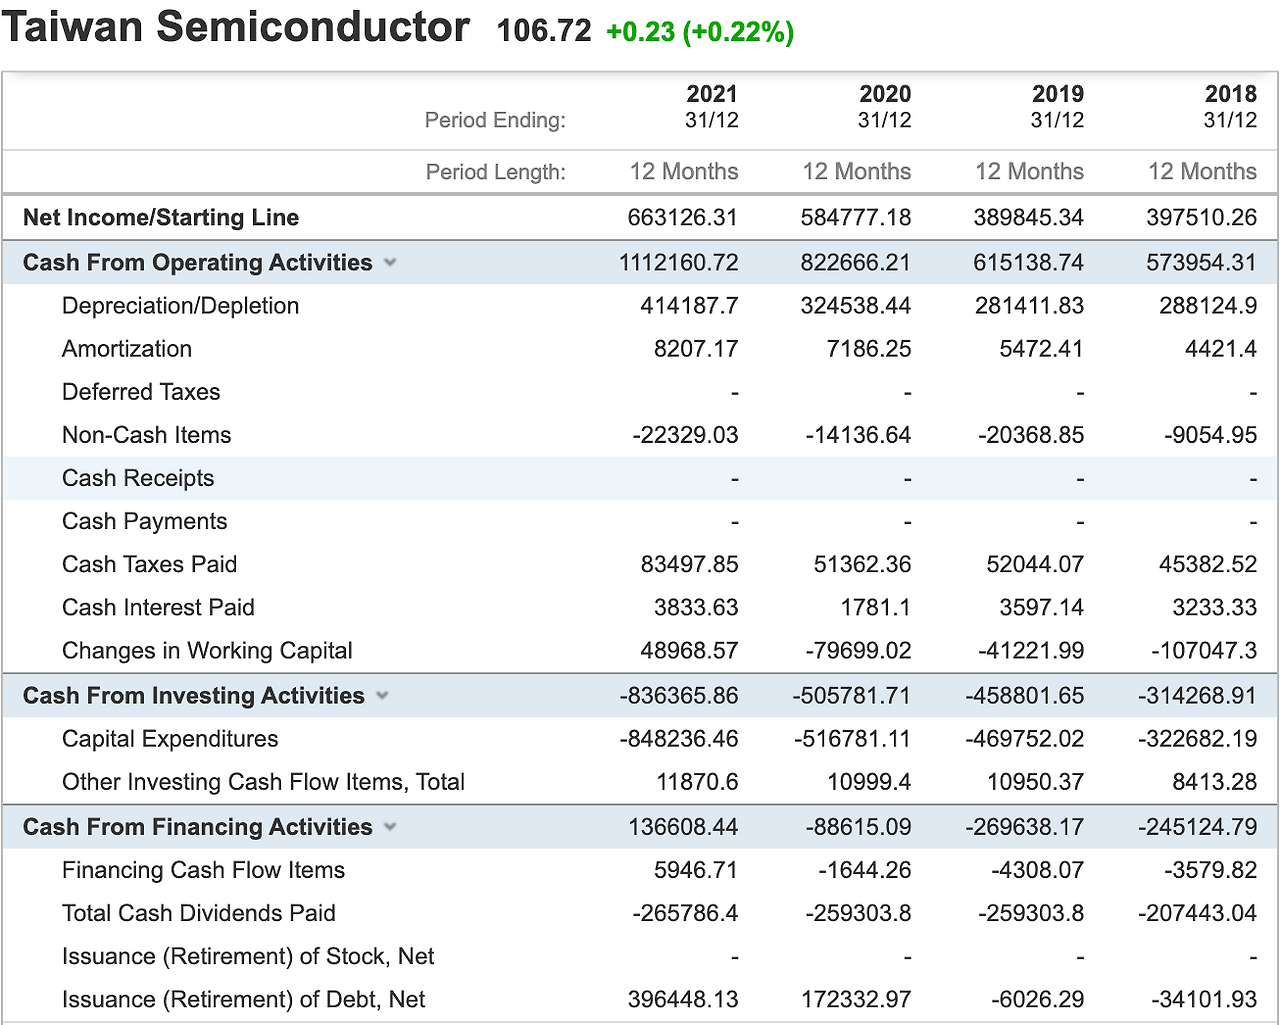Click the Non-Cash Items row label

tap(147, 435)
